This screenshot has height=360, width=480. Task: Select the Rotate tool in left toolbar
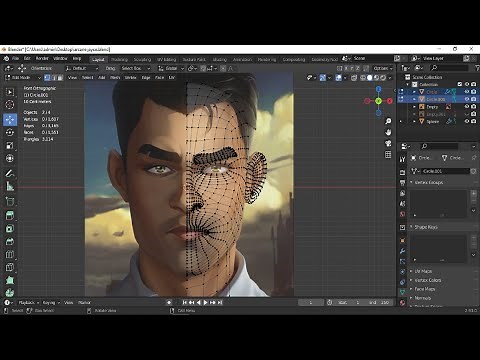(10, 132)
